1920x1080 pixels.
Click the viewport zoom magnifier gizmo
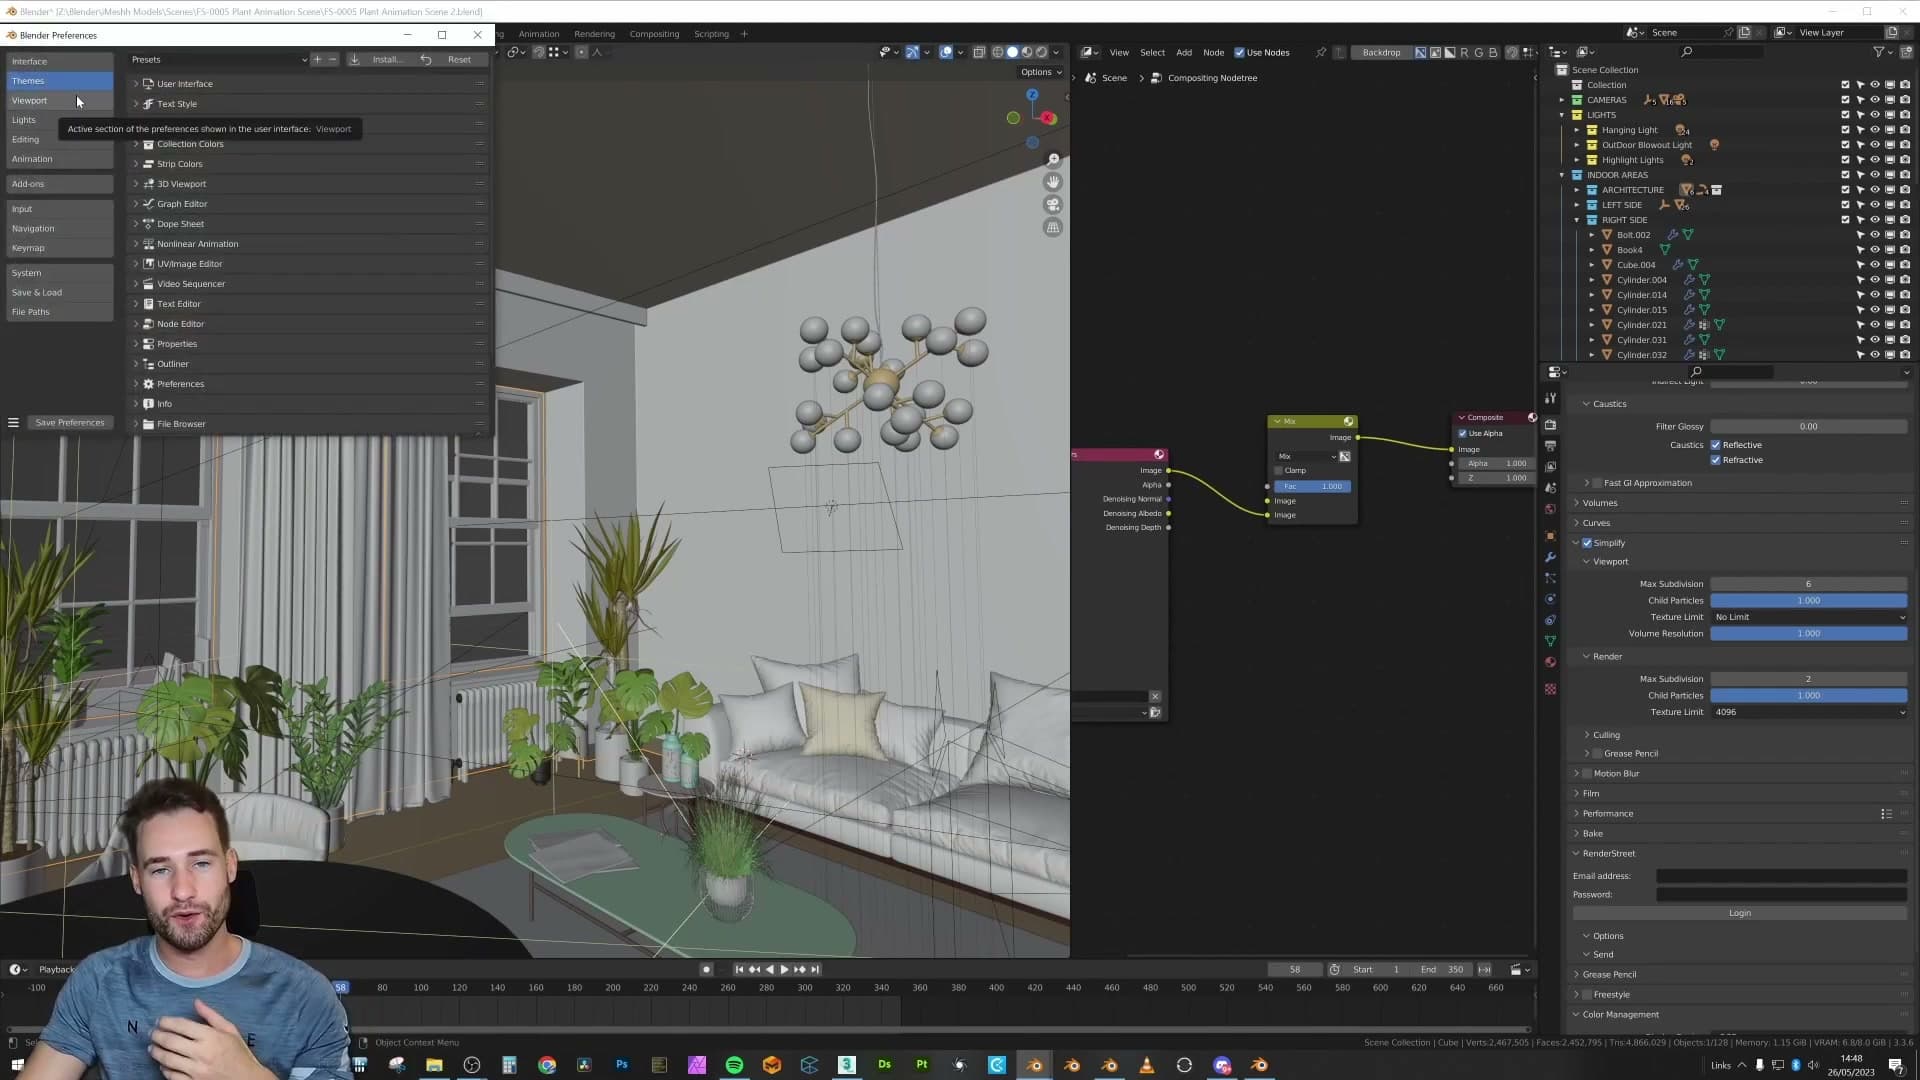(1053, 160)
